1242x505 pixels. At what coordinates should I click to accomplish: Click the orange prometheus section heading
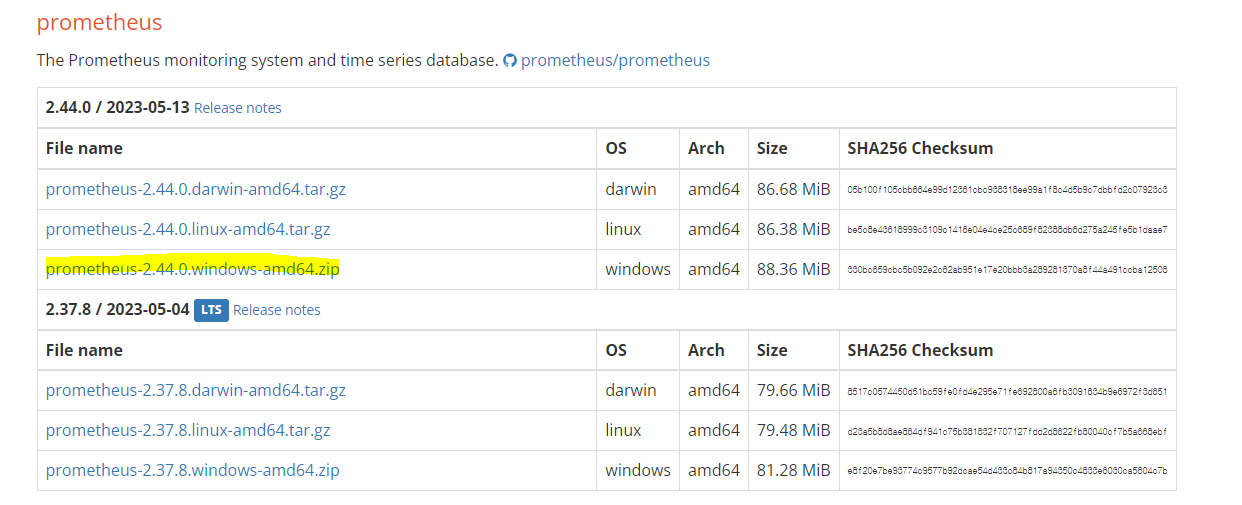click(x=99, y=22)
